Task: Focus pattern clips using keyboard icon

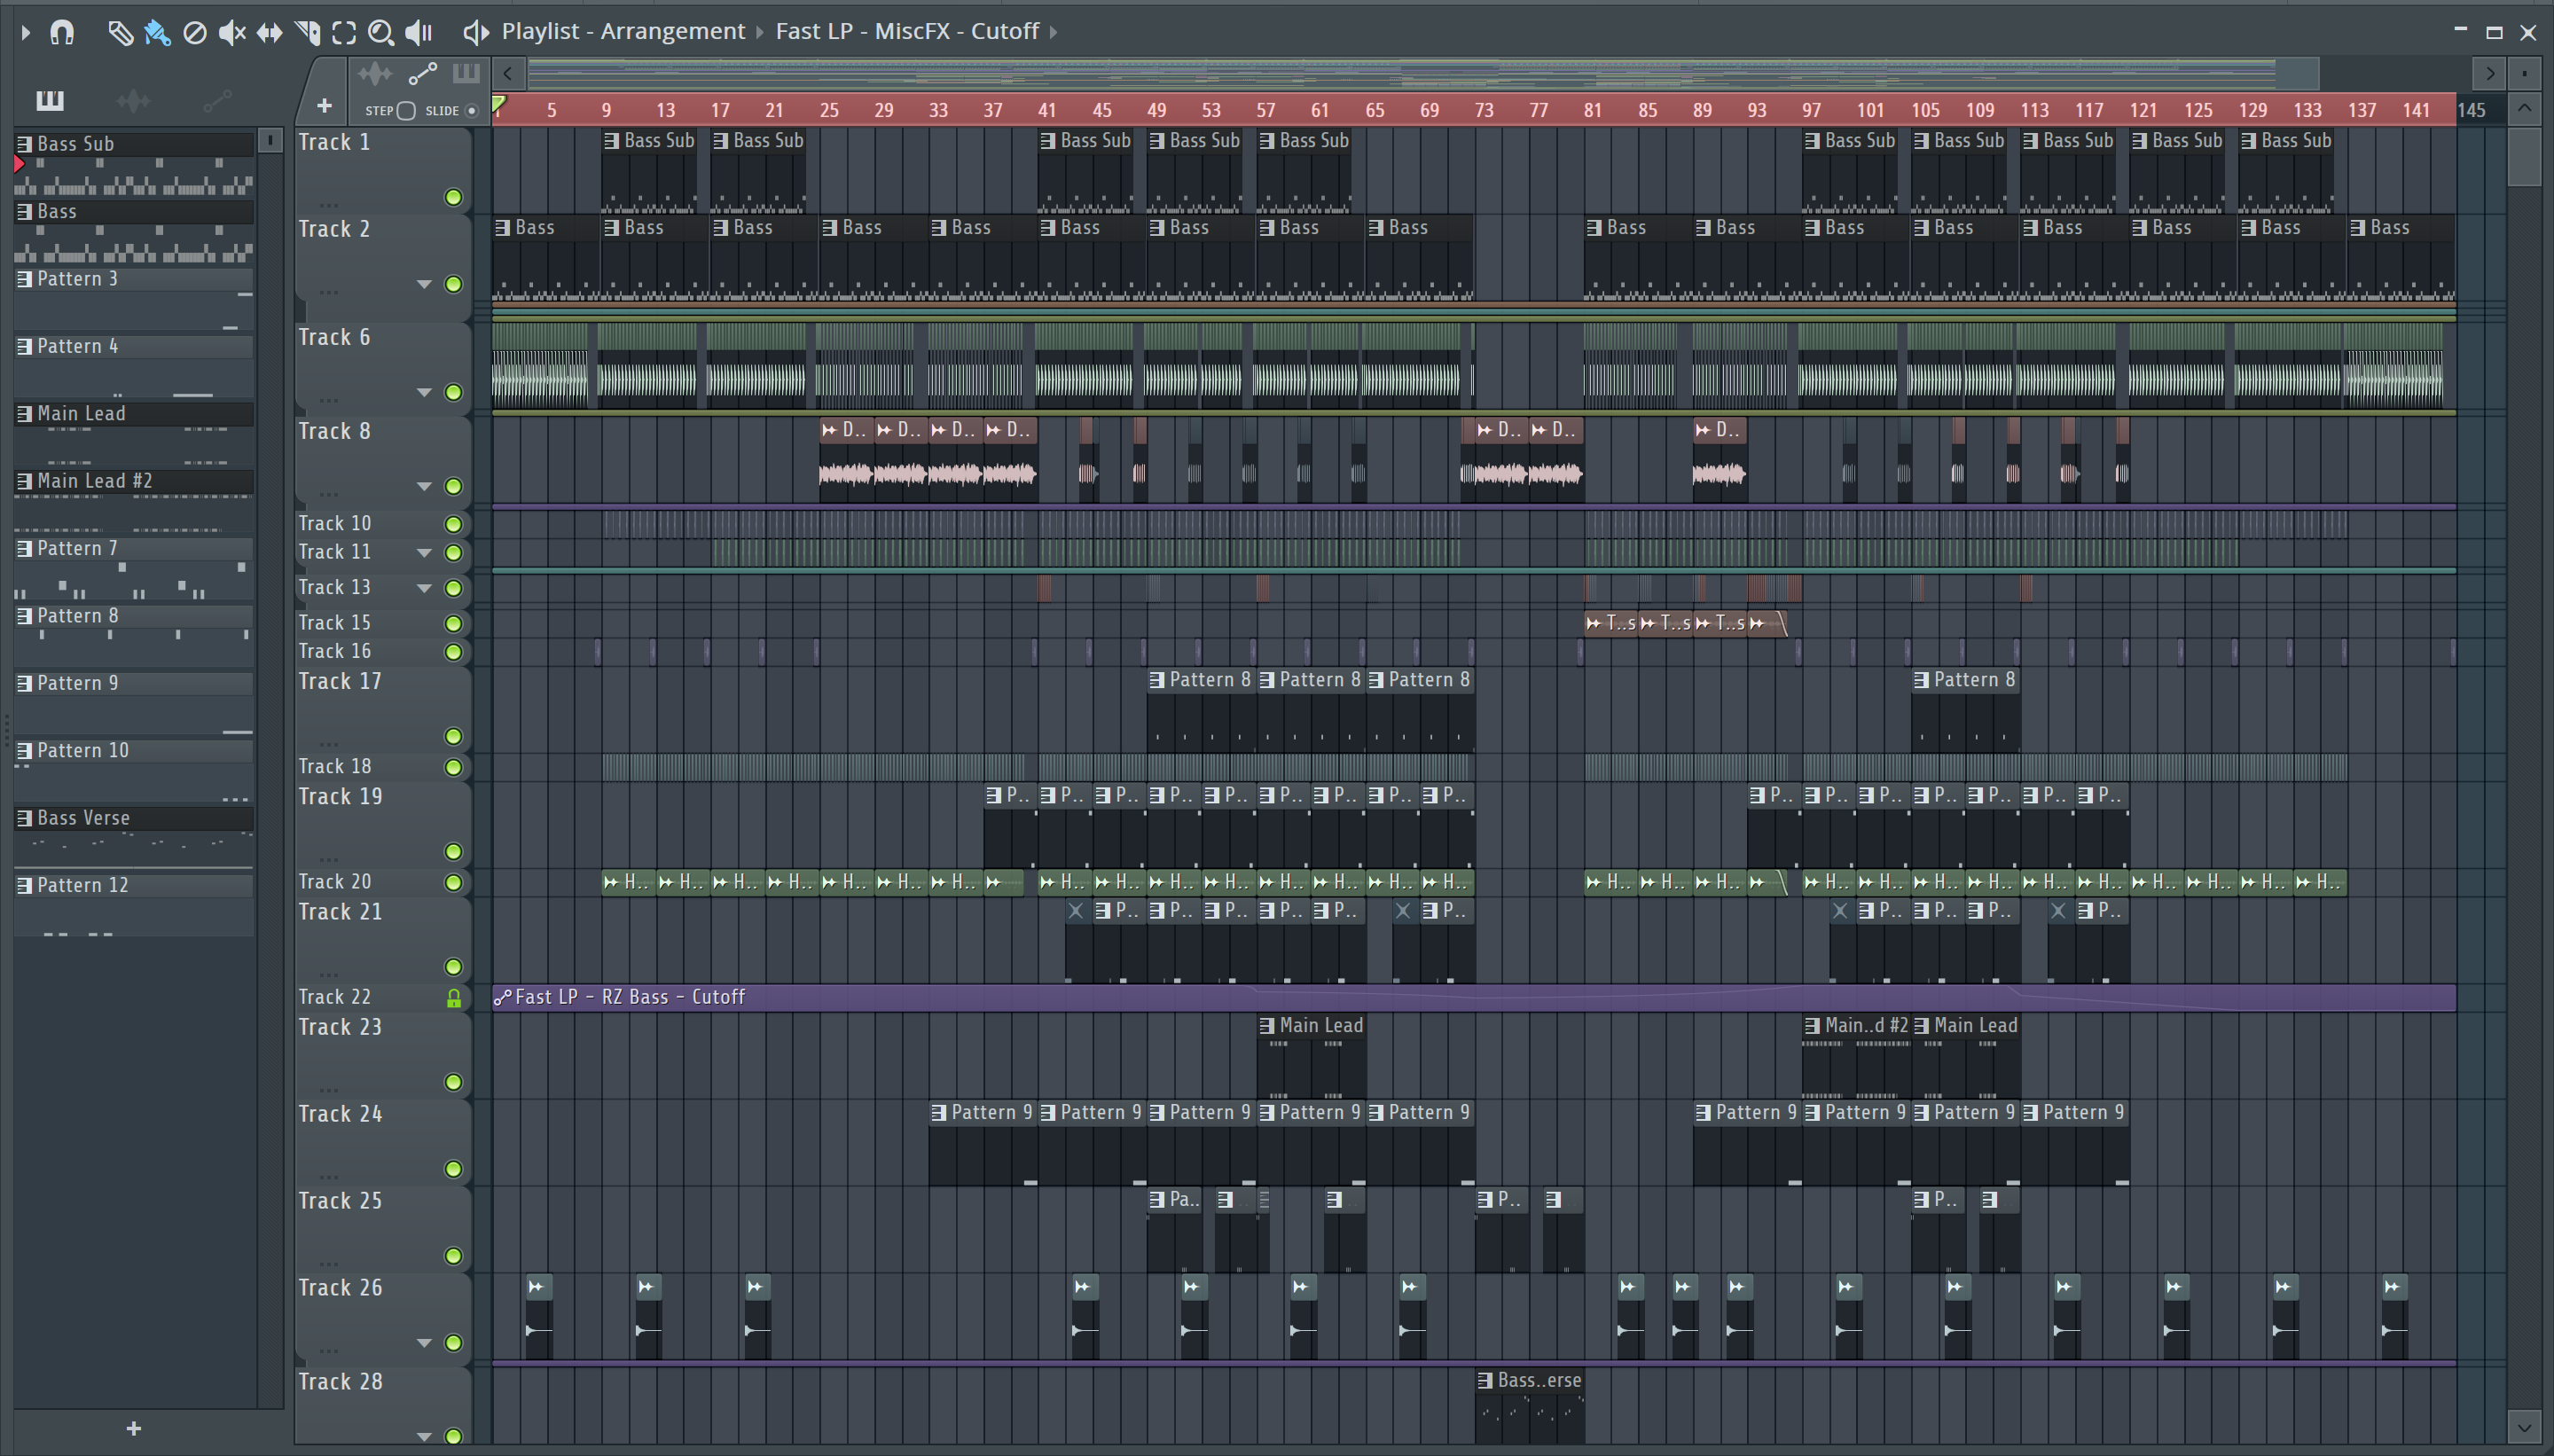Action: (x=466, y=73)
